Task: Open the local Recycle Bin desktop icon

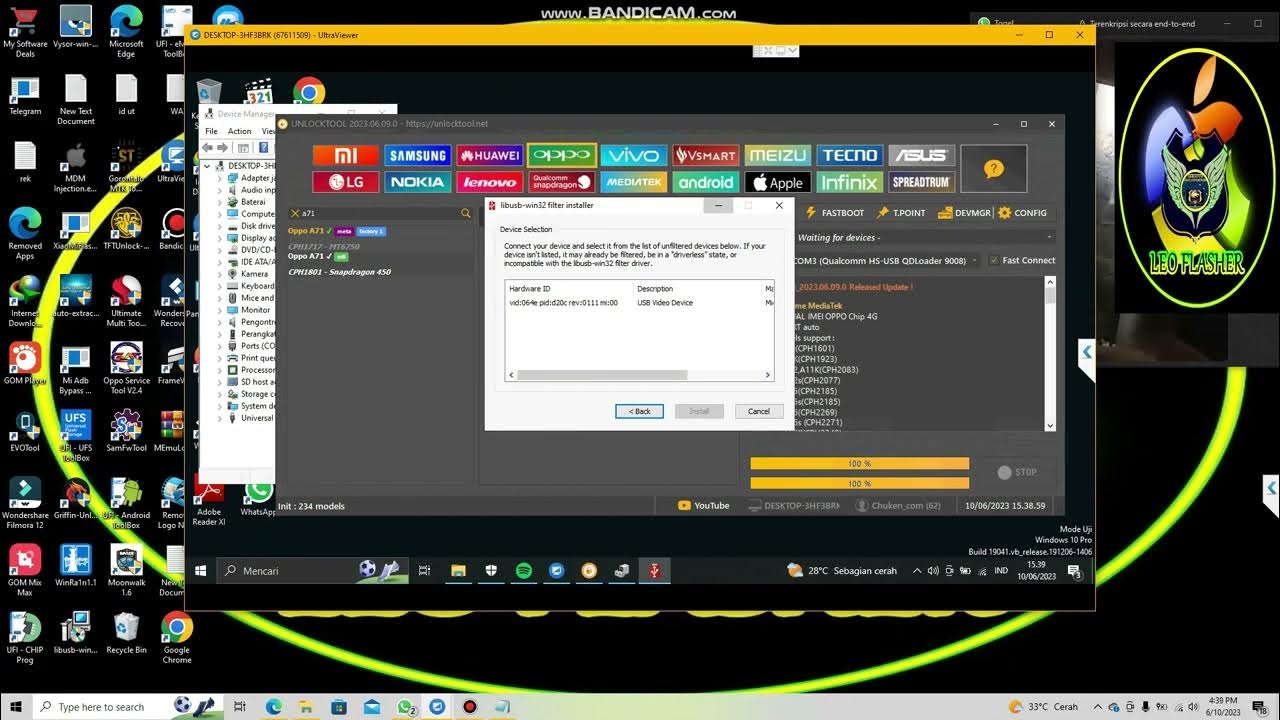Action: [126, 634]
